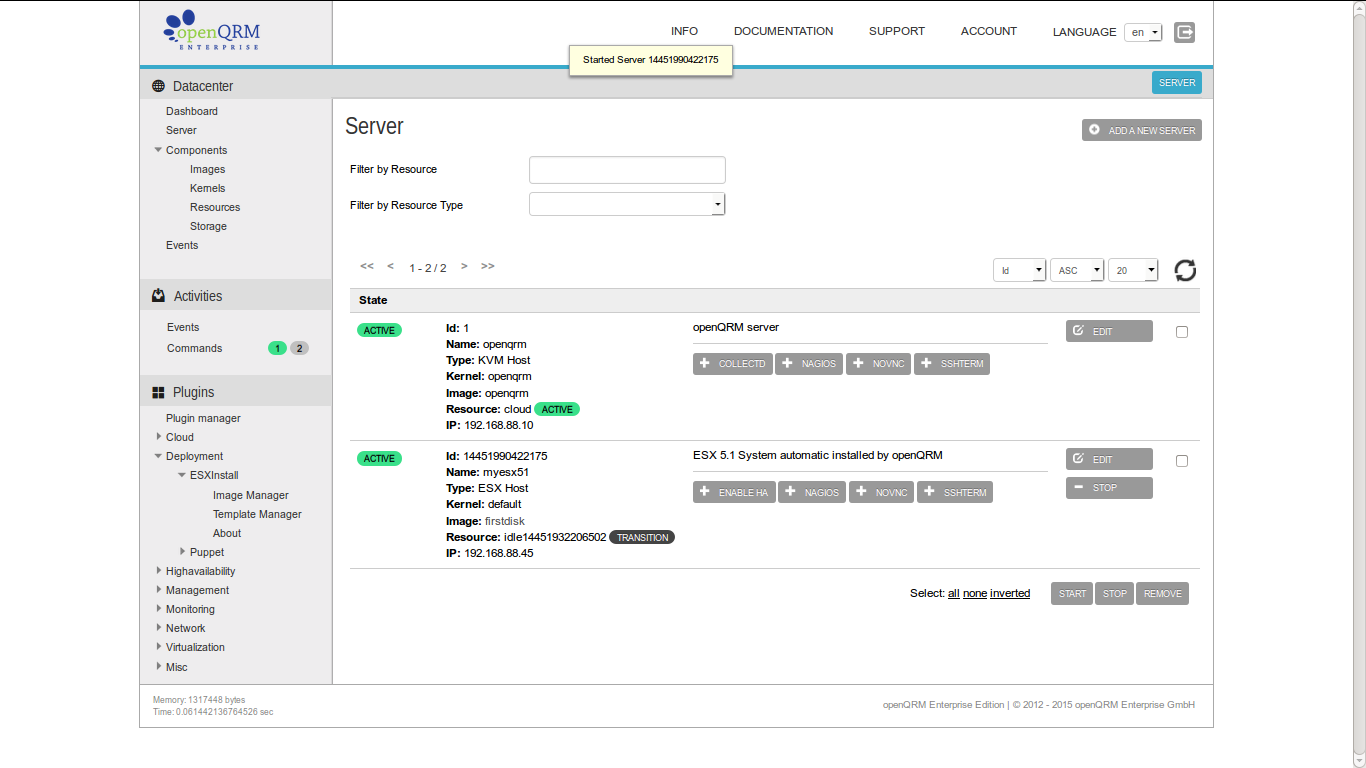Edit the openqrm server entry
This screenshot has height=768, width=1366.
1109,331
